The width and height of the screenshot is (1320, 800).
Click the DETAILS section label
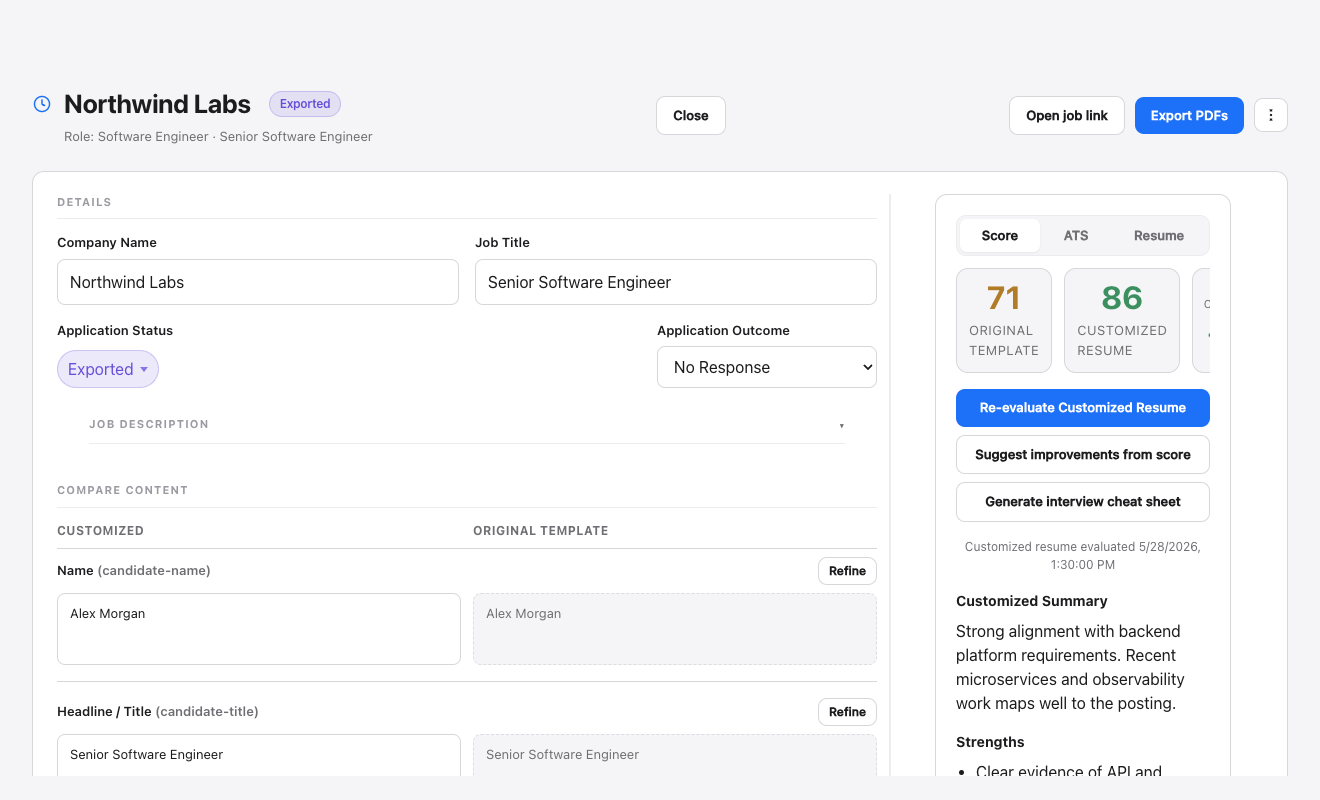(85, 203)
